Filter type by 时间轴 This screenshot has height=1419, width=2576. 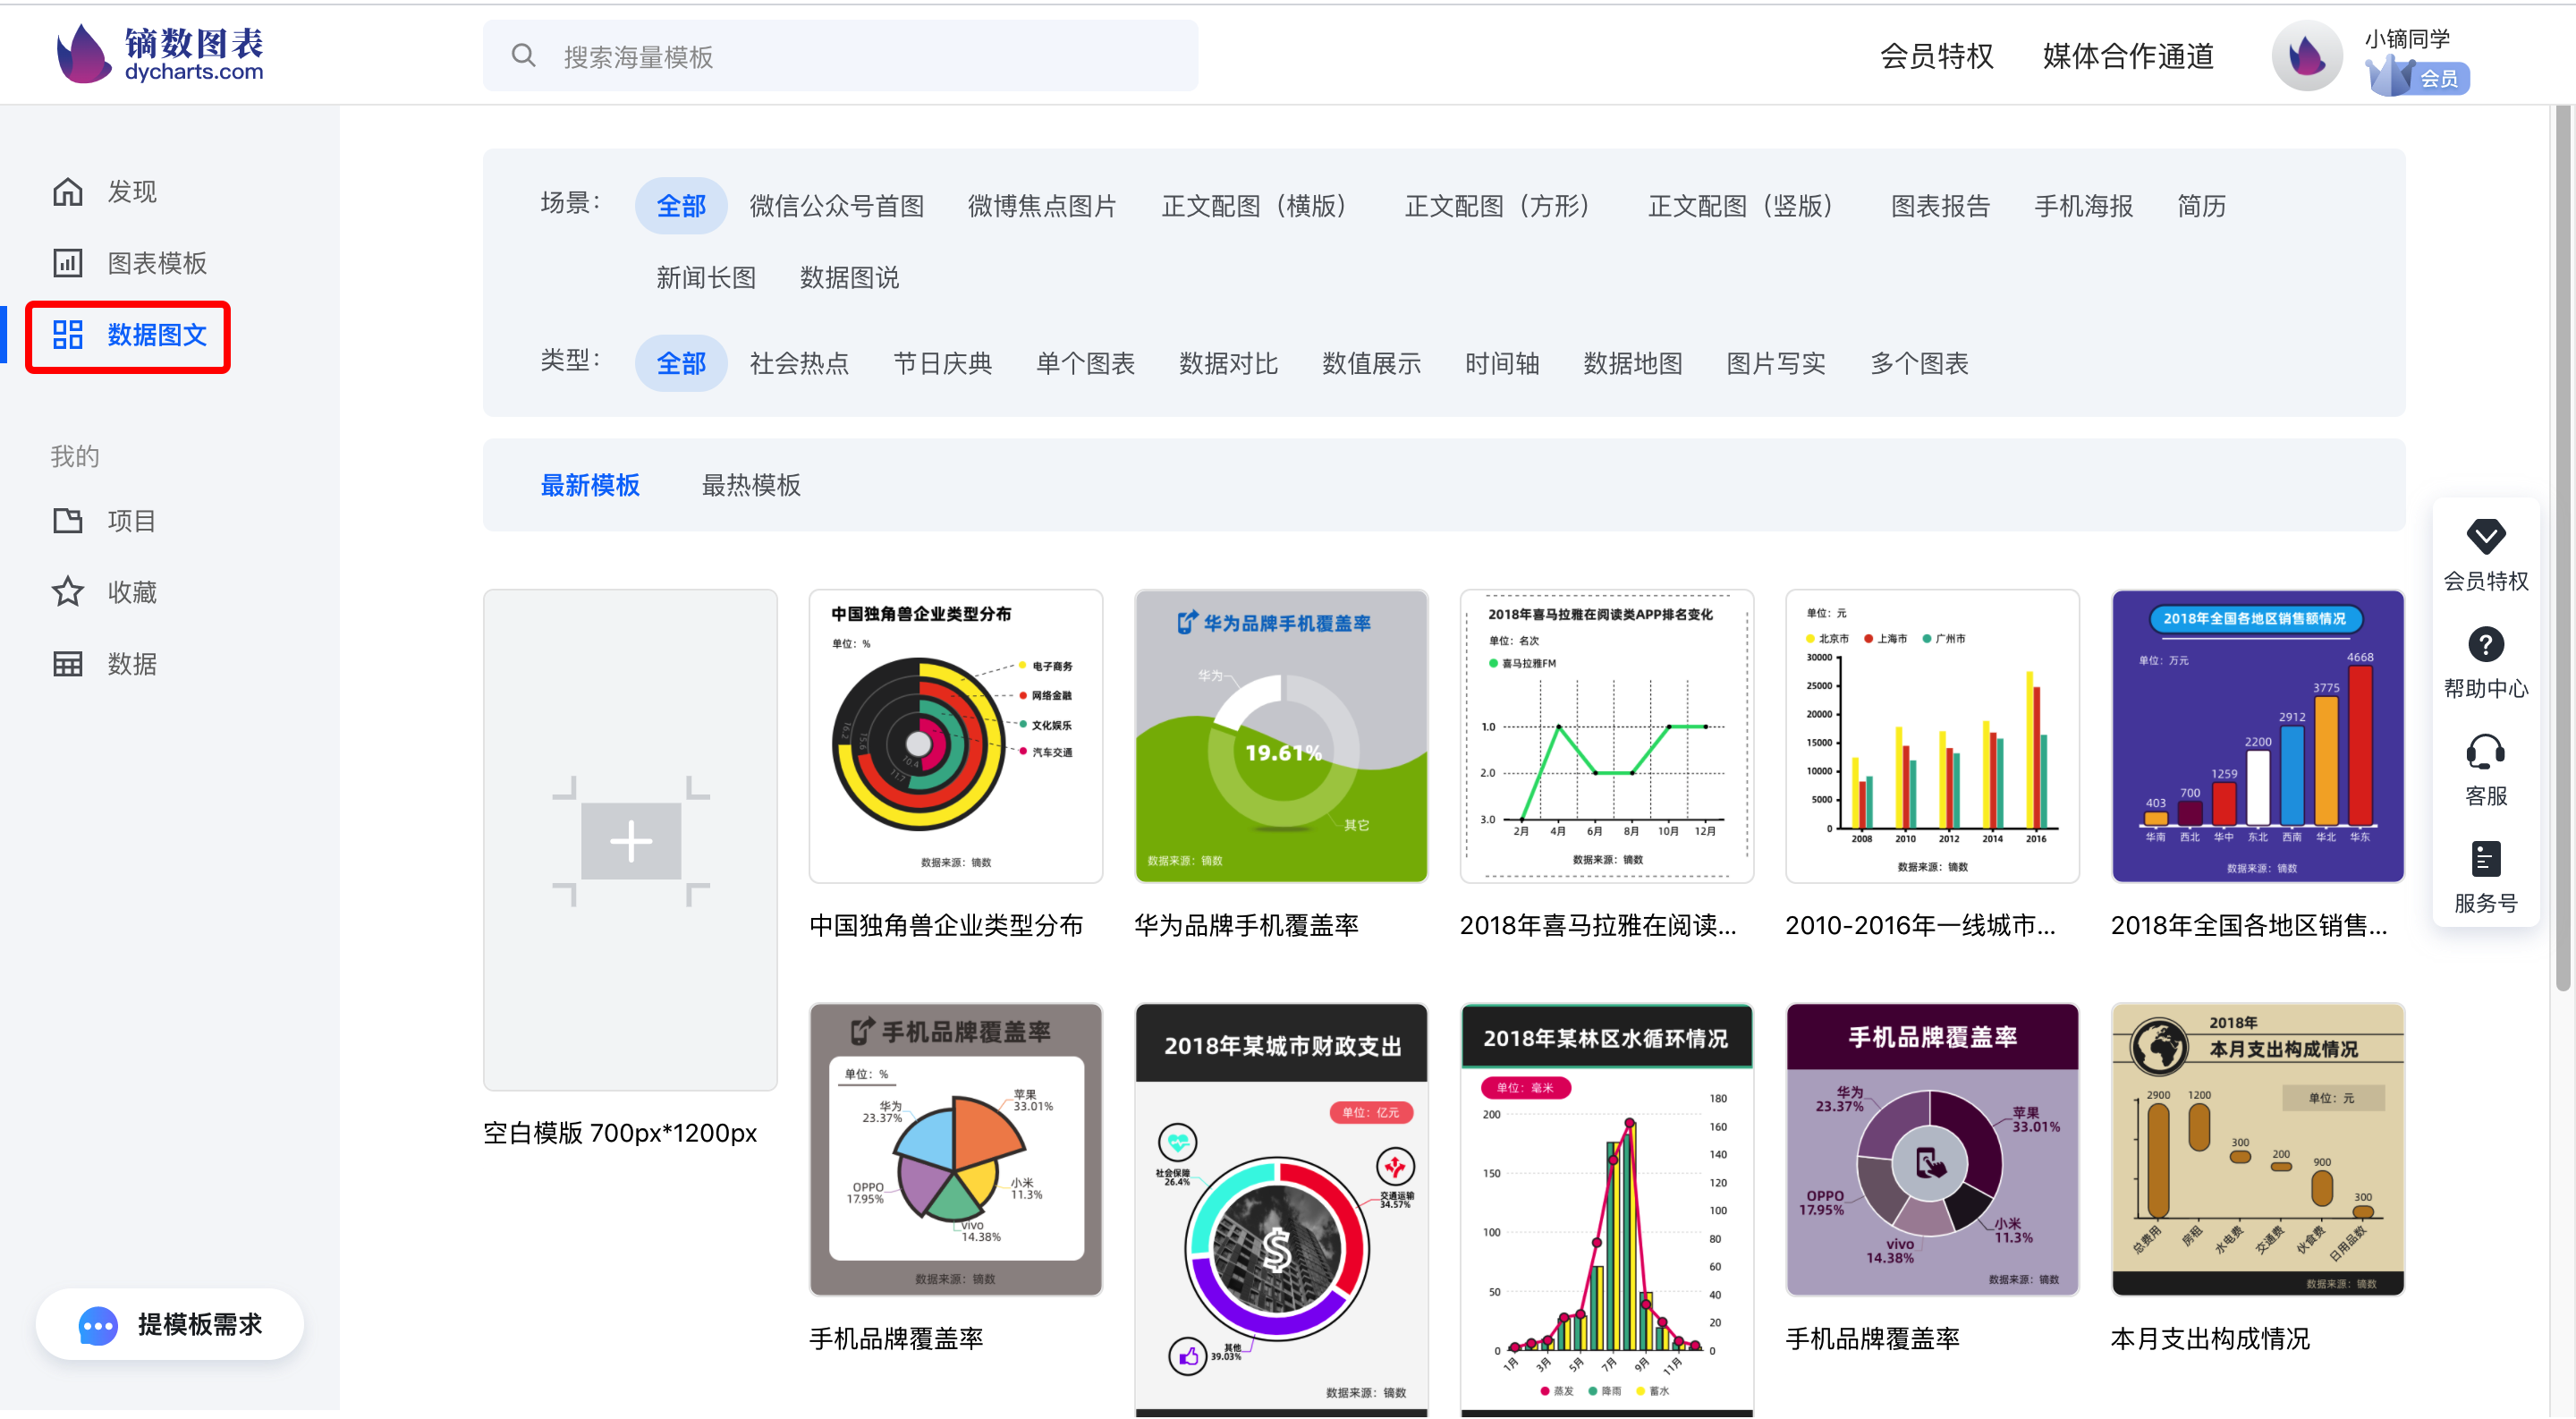(x=1502, y=364)
